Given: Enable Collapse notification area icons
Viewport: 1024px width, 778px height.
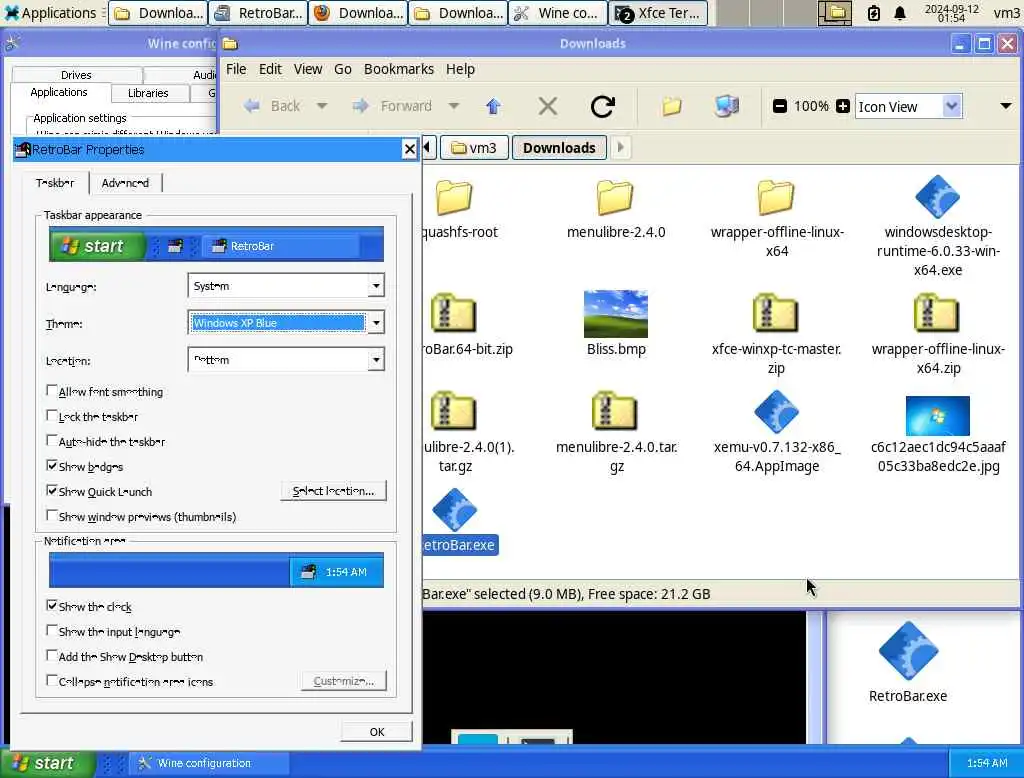Looking at the screenshot, I should (x=52, y=681).
